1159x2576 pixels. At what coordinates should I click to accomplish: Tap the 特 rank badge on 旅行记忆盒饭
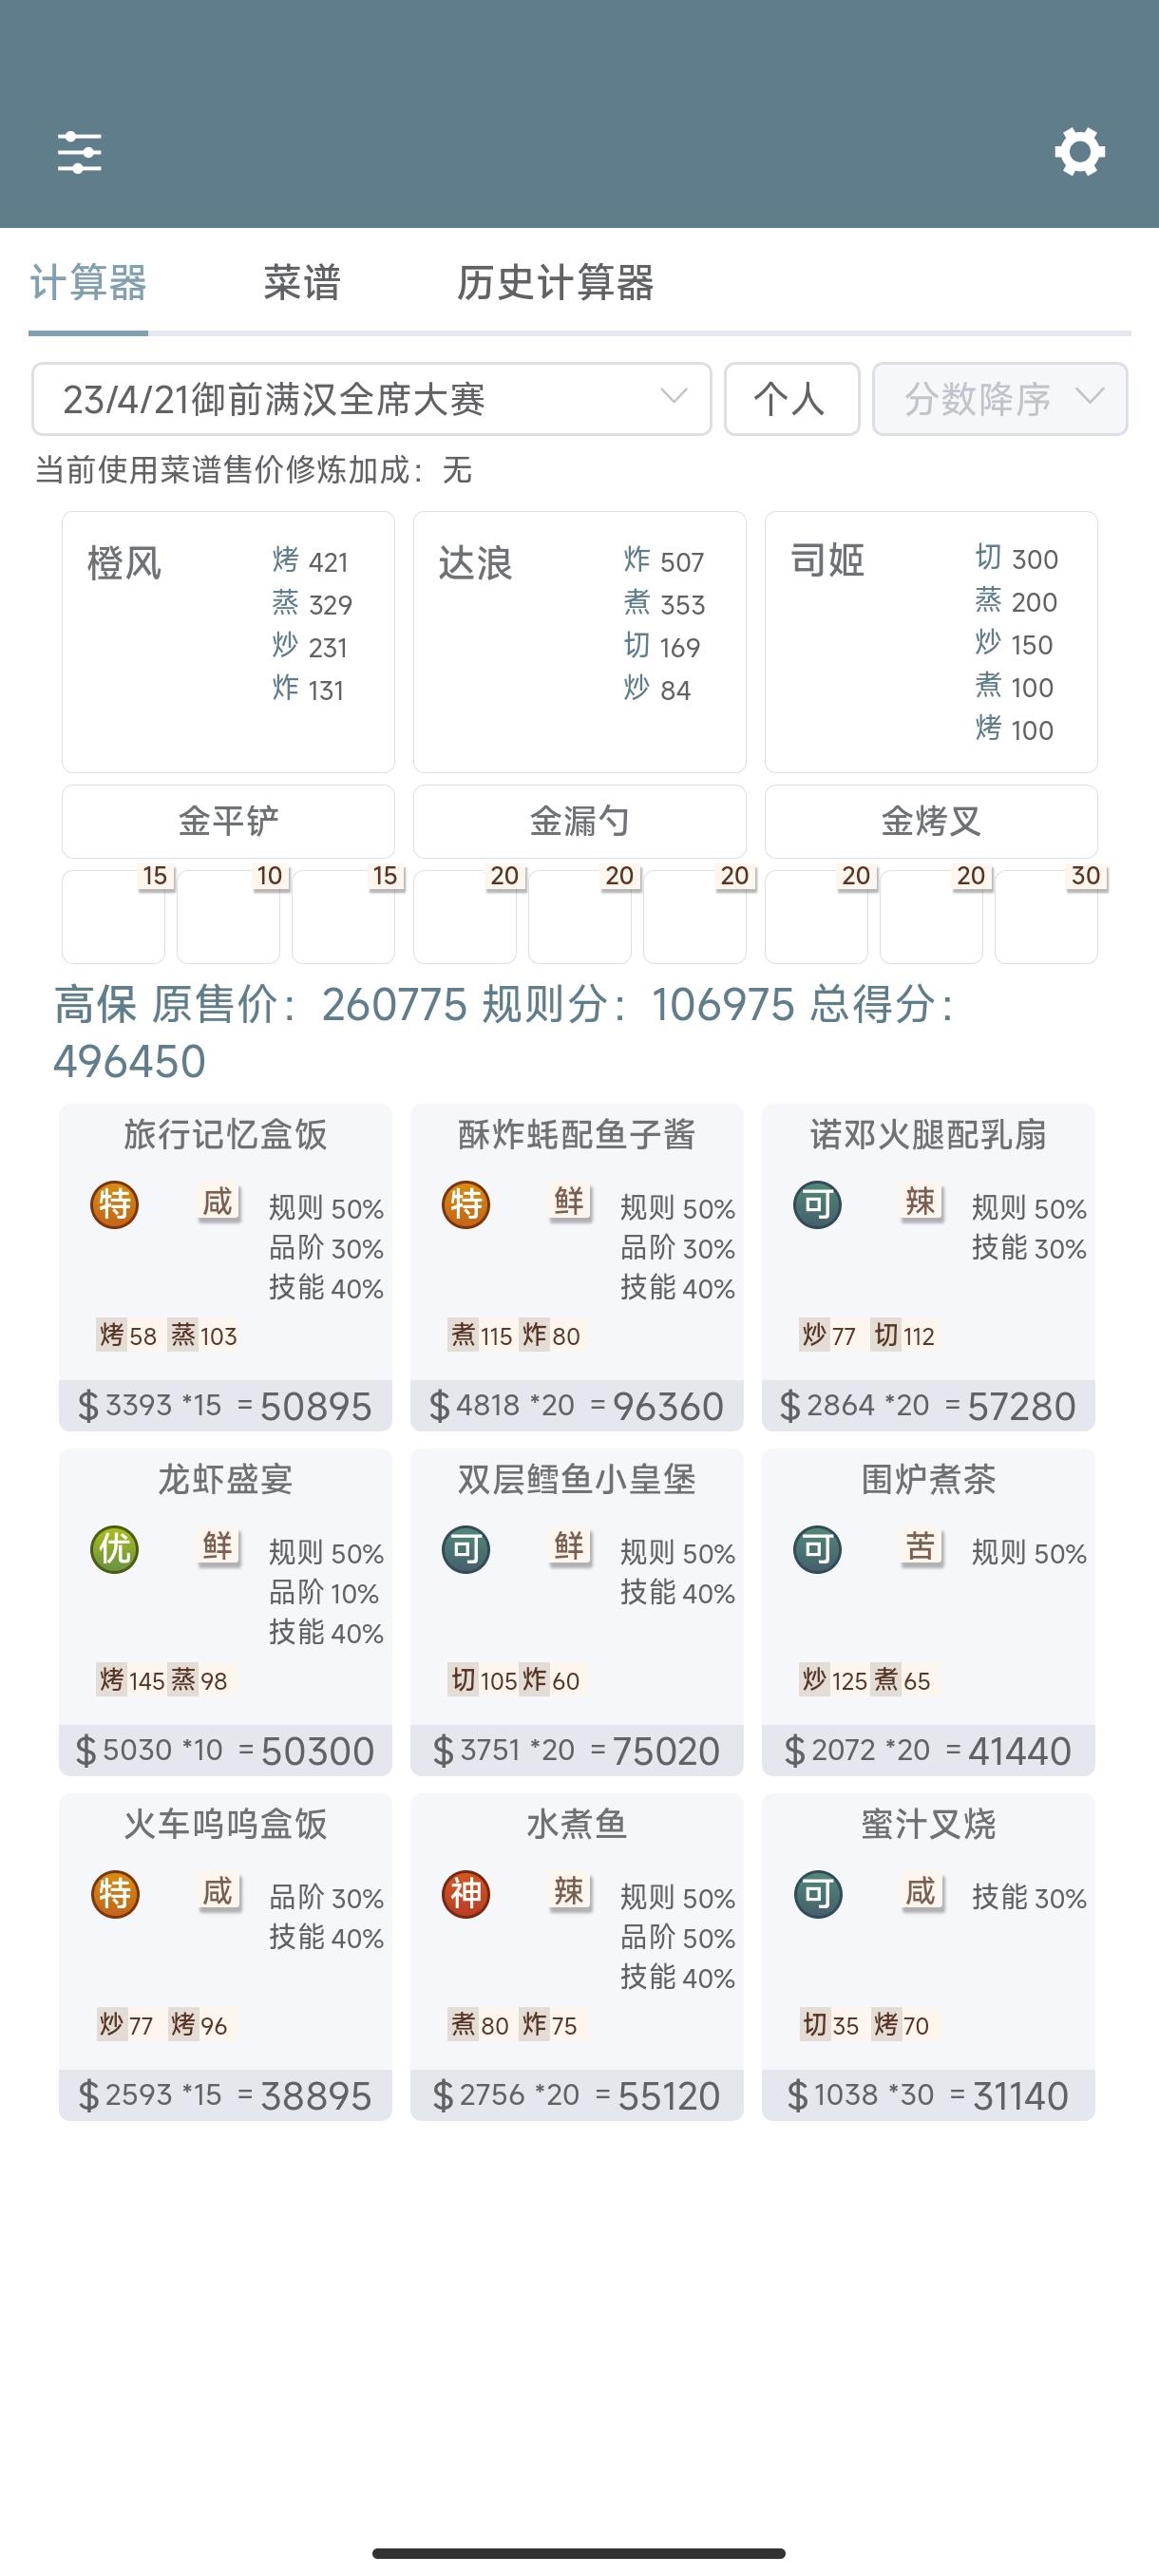point(114,1204)
